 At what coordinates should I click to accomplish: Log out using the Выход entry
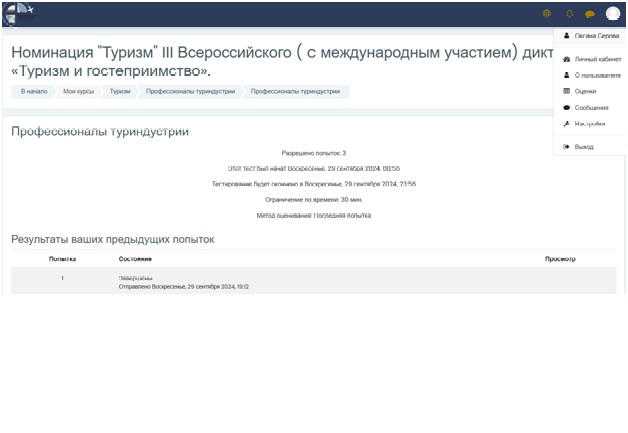pos(584,146)
